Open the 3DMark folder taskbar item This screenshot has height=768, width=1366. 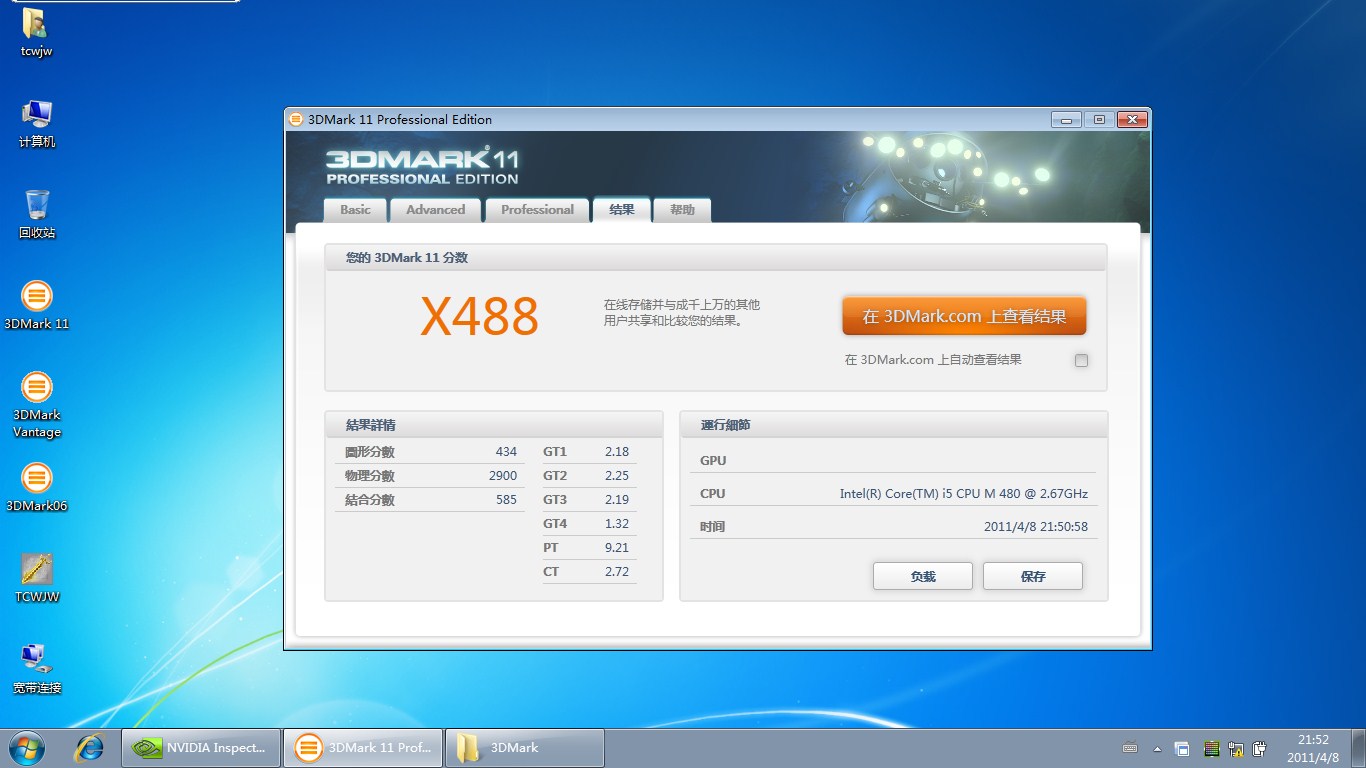tap(524, 747)
